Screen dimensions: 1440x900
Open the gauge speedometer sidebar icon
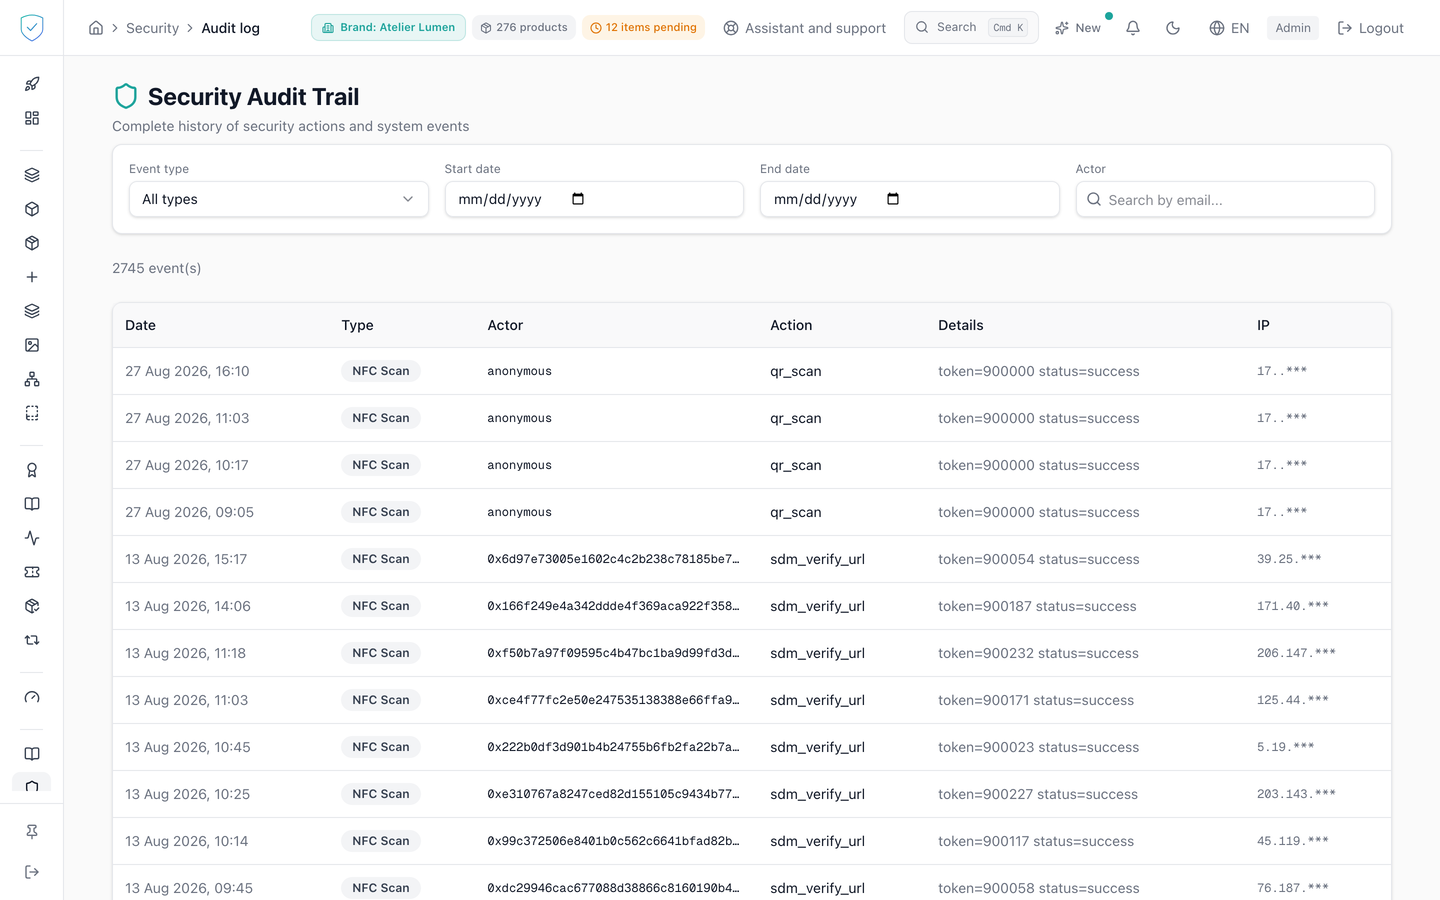[x=32, y=697]
